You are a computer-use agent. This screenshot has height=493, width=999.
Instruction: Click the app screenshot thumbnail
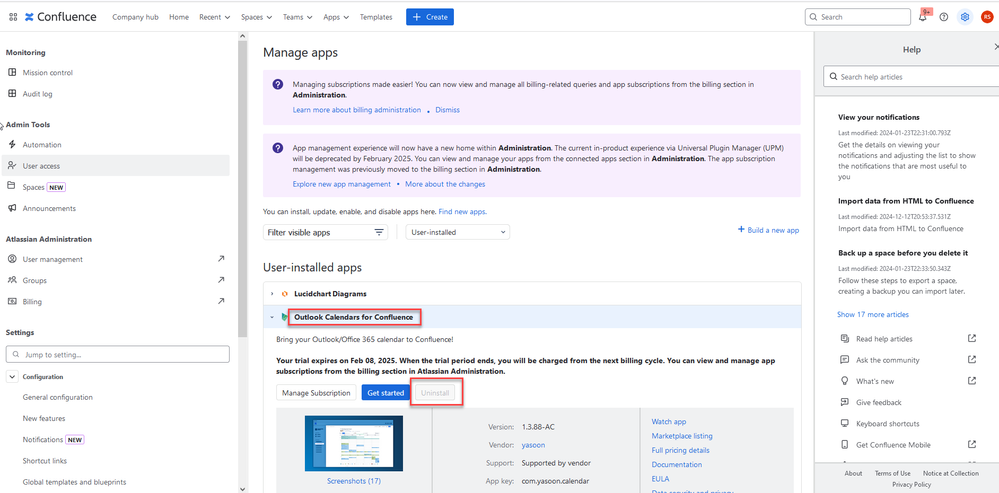pos(354,443)
